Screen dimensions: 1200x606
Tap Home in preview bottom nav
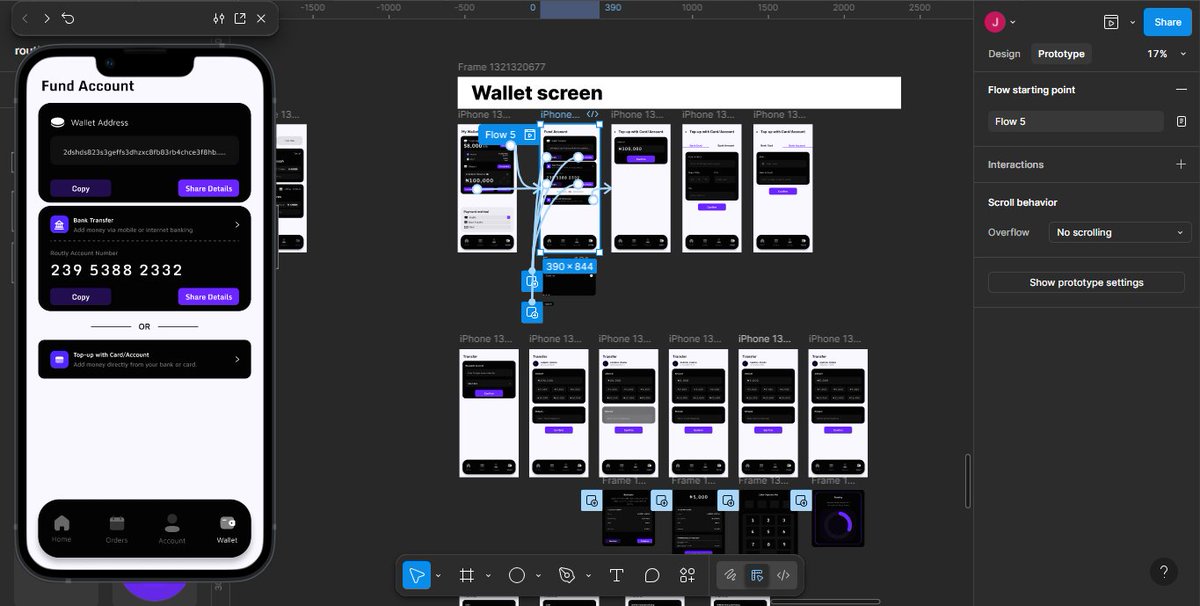pos(61,529)
